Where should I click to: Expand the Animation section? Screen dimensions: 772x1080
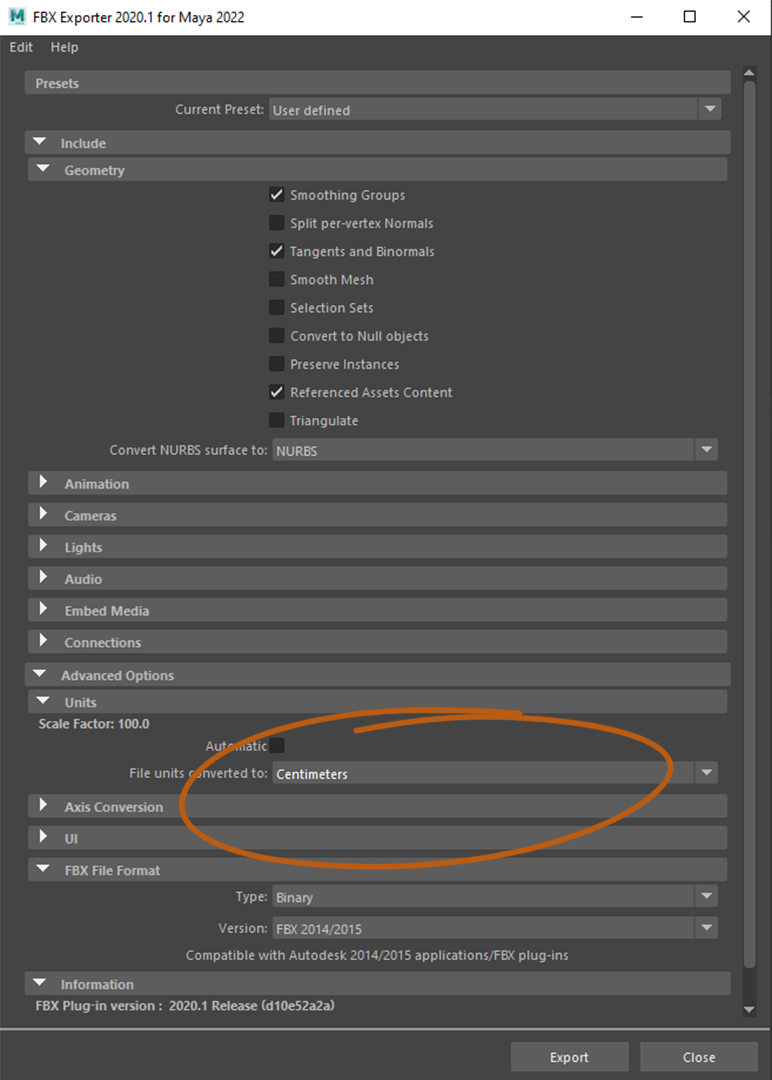tap(43, 483)
